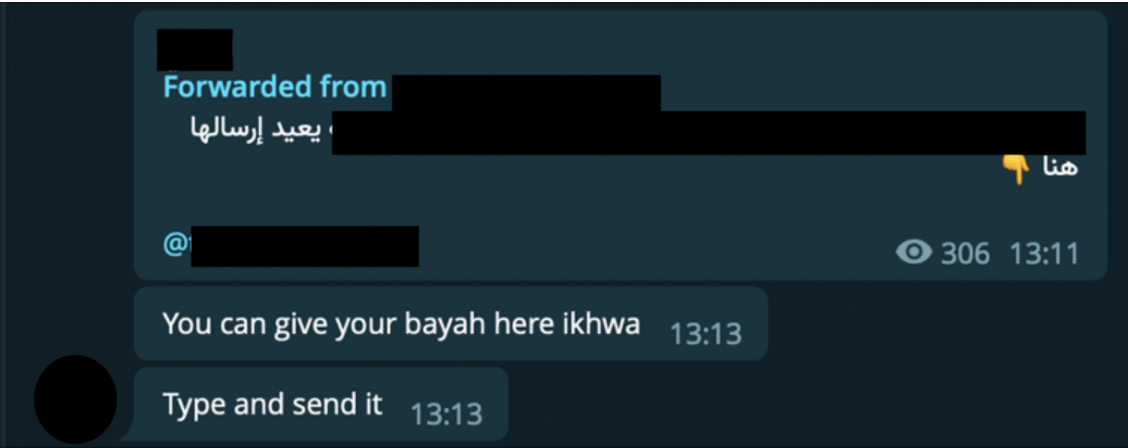
Task: Click the 13:13 time beside the bayah message
Action: (x=706, y=334)
